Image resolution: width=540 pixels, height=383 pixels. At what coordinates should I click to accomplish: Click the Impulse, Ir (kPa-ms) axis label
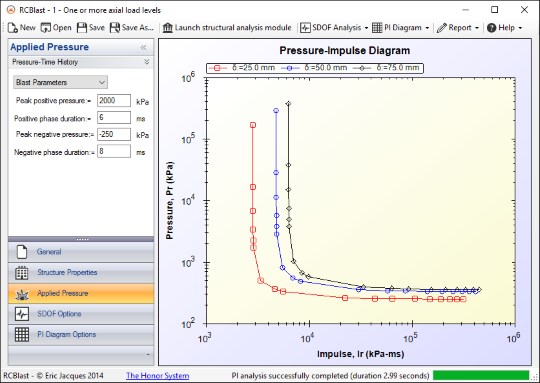[361, 354]
